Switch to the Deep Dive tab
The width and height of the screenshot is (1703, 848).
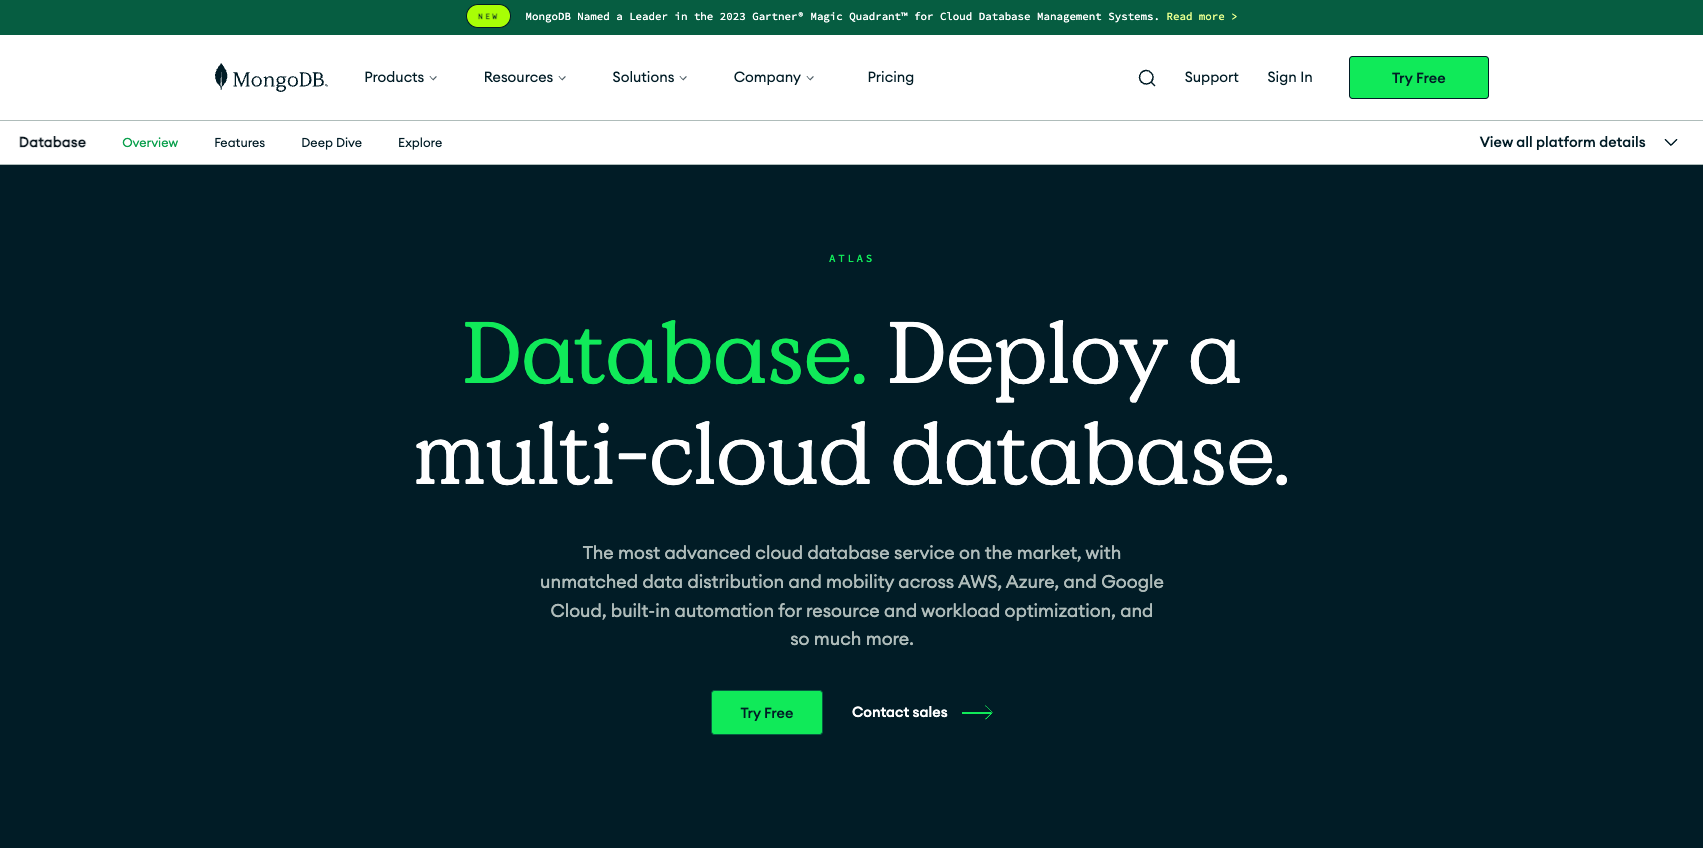coord(332,143)
